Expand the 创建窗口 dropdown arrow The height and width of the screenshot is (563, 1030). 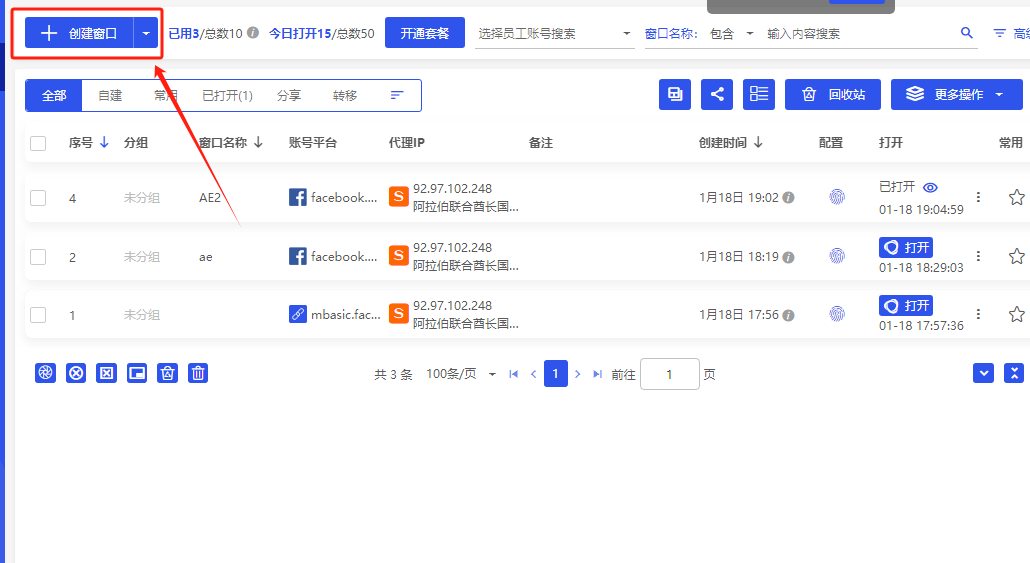coord(146,33)
